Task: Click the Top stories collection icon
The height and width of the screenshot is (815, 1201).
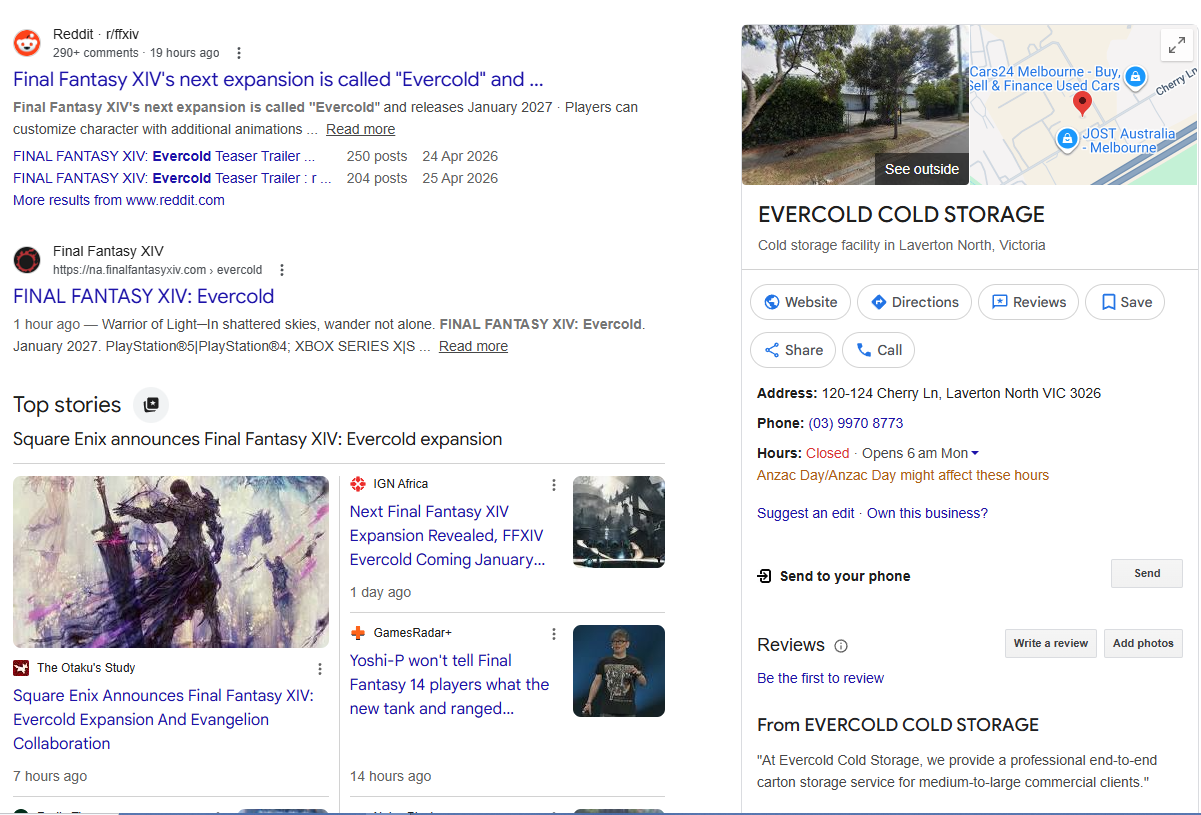Action: click(151, 405)
